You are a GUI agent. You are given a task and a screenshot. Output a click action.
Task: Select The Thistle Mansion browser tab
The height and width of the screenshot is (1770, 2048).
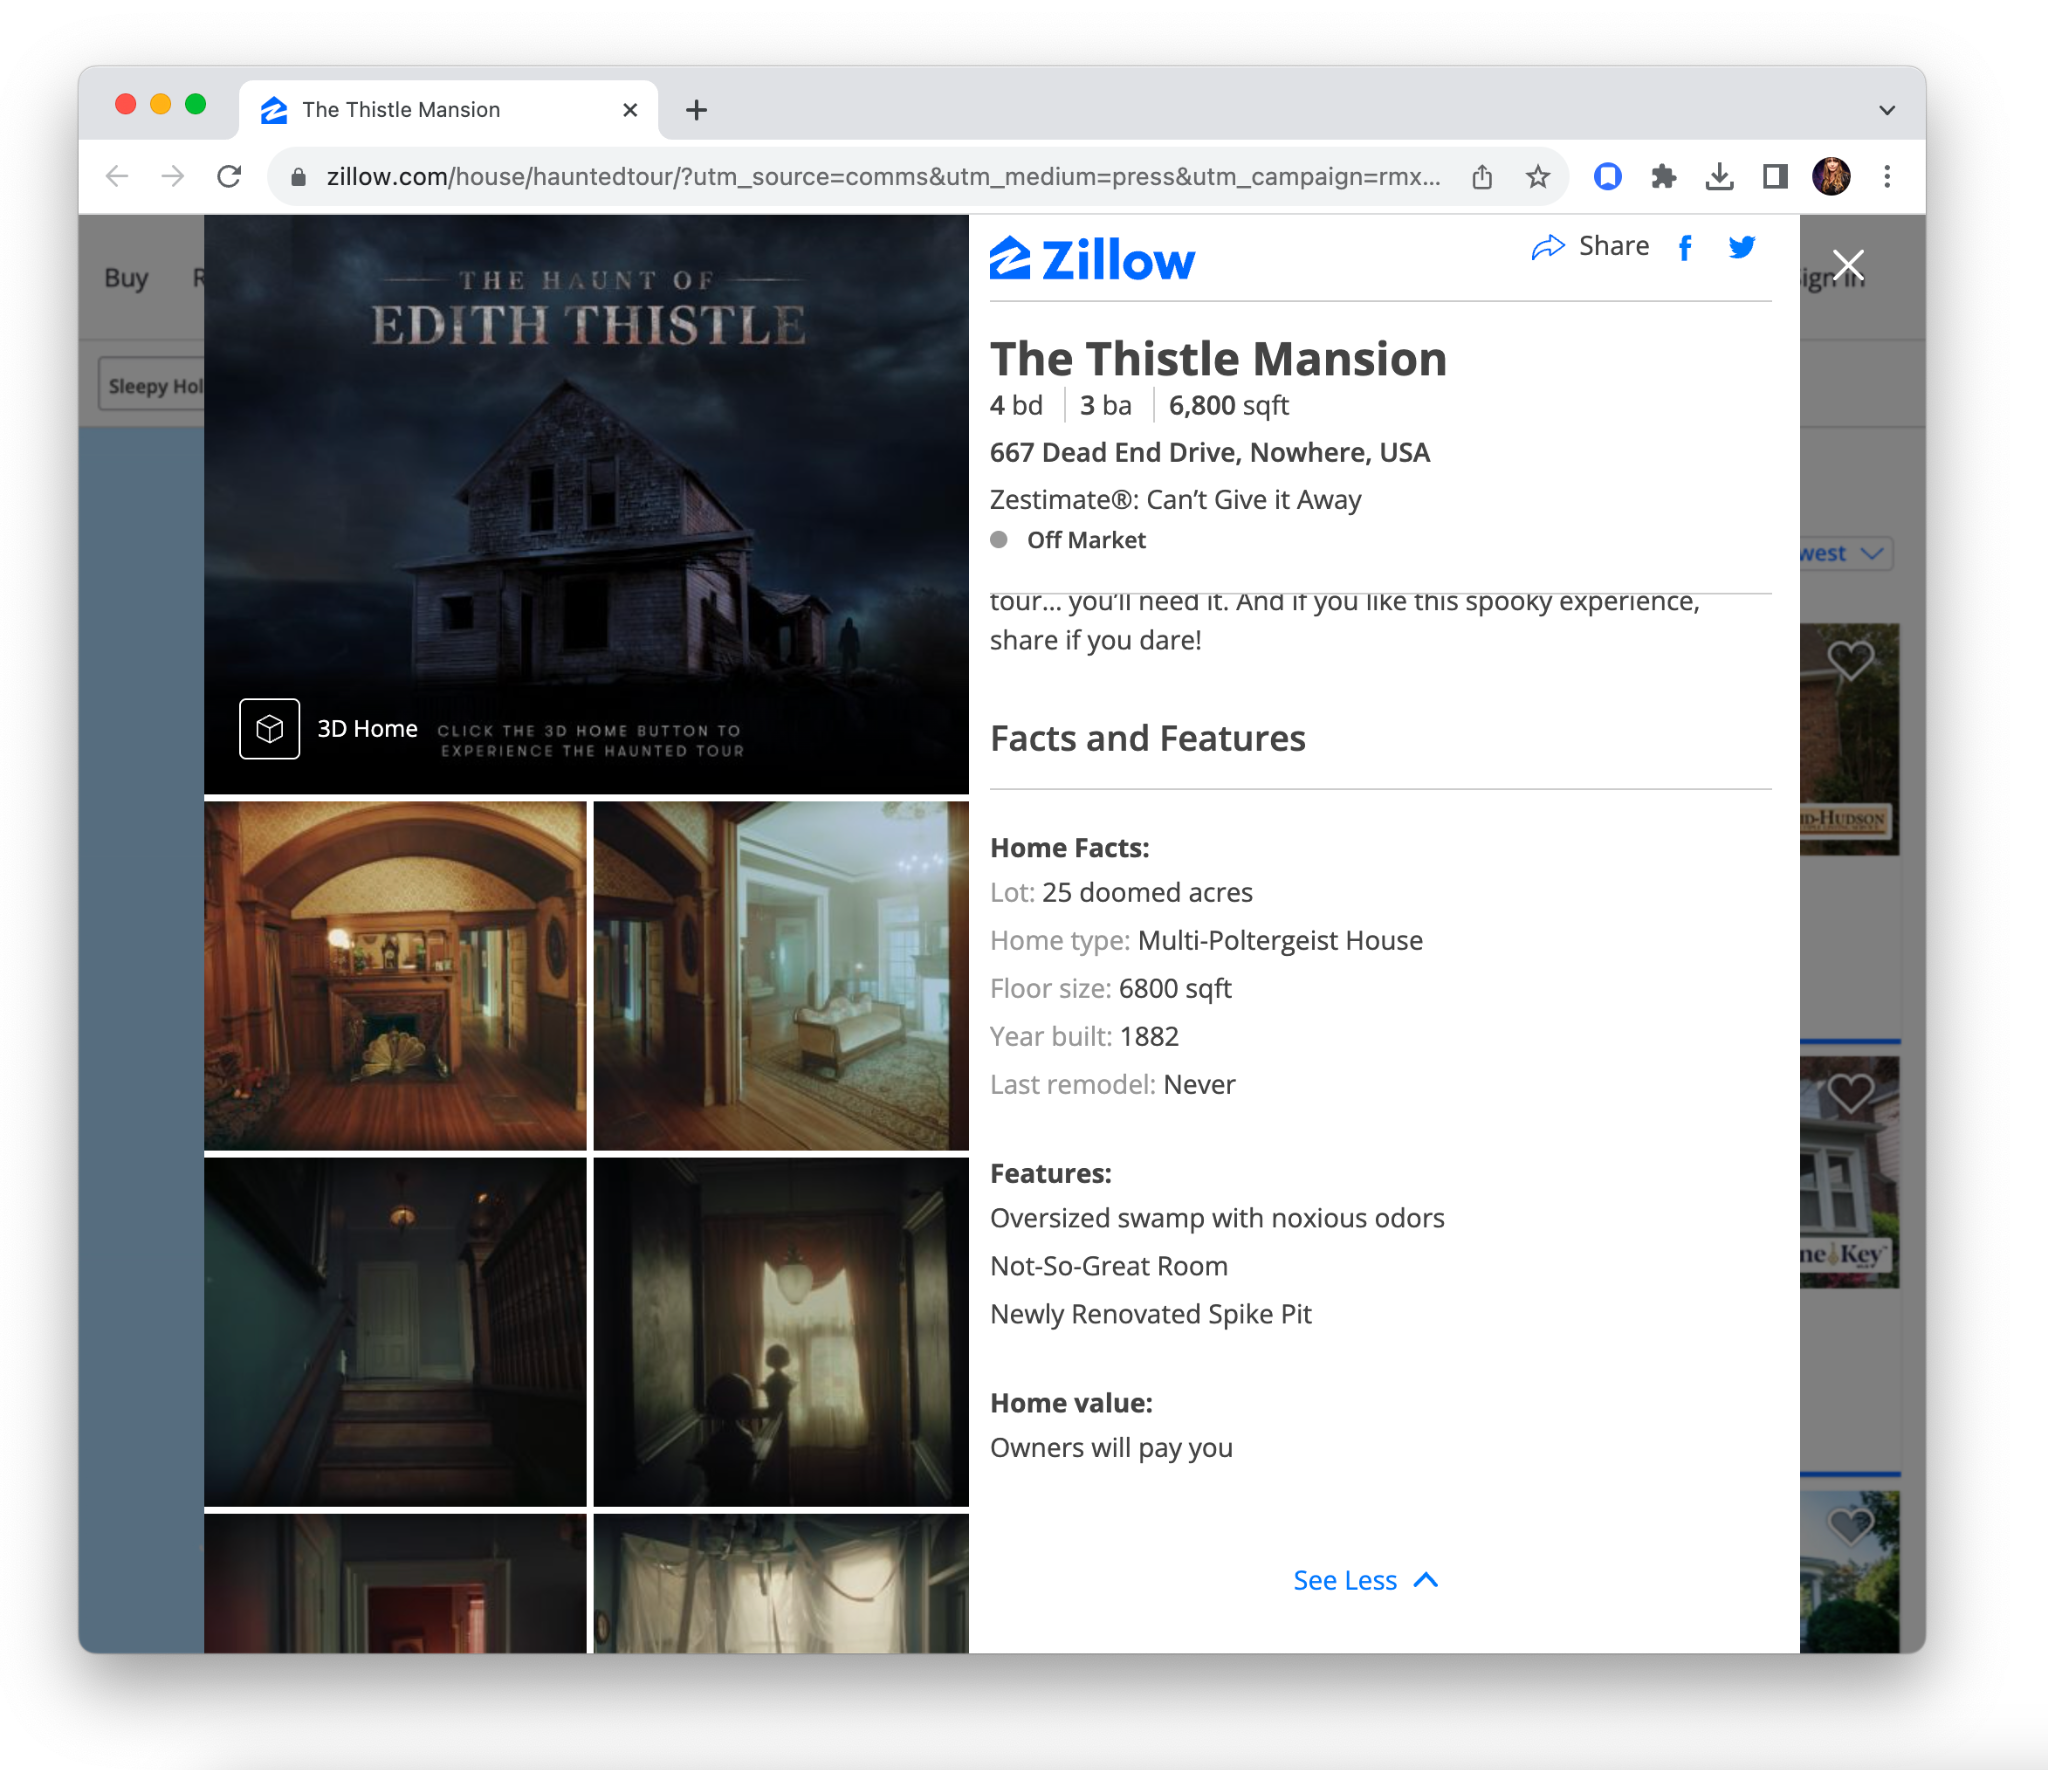448,110
